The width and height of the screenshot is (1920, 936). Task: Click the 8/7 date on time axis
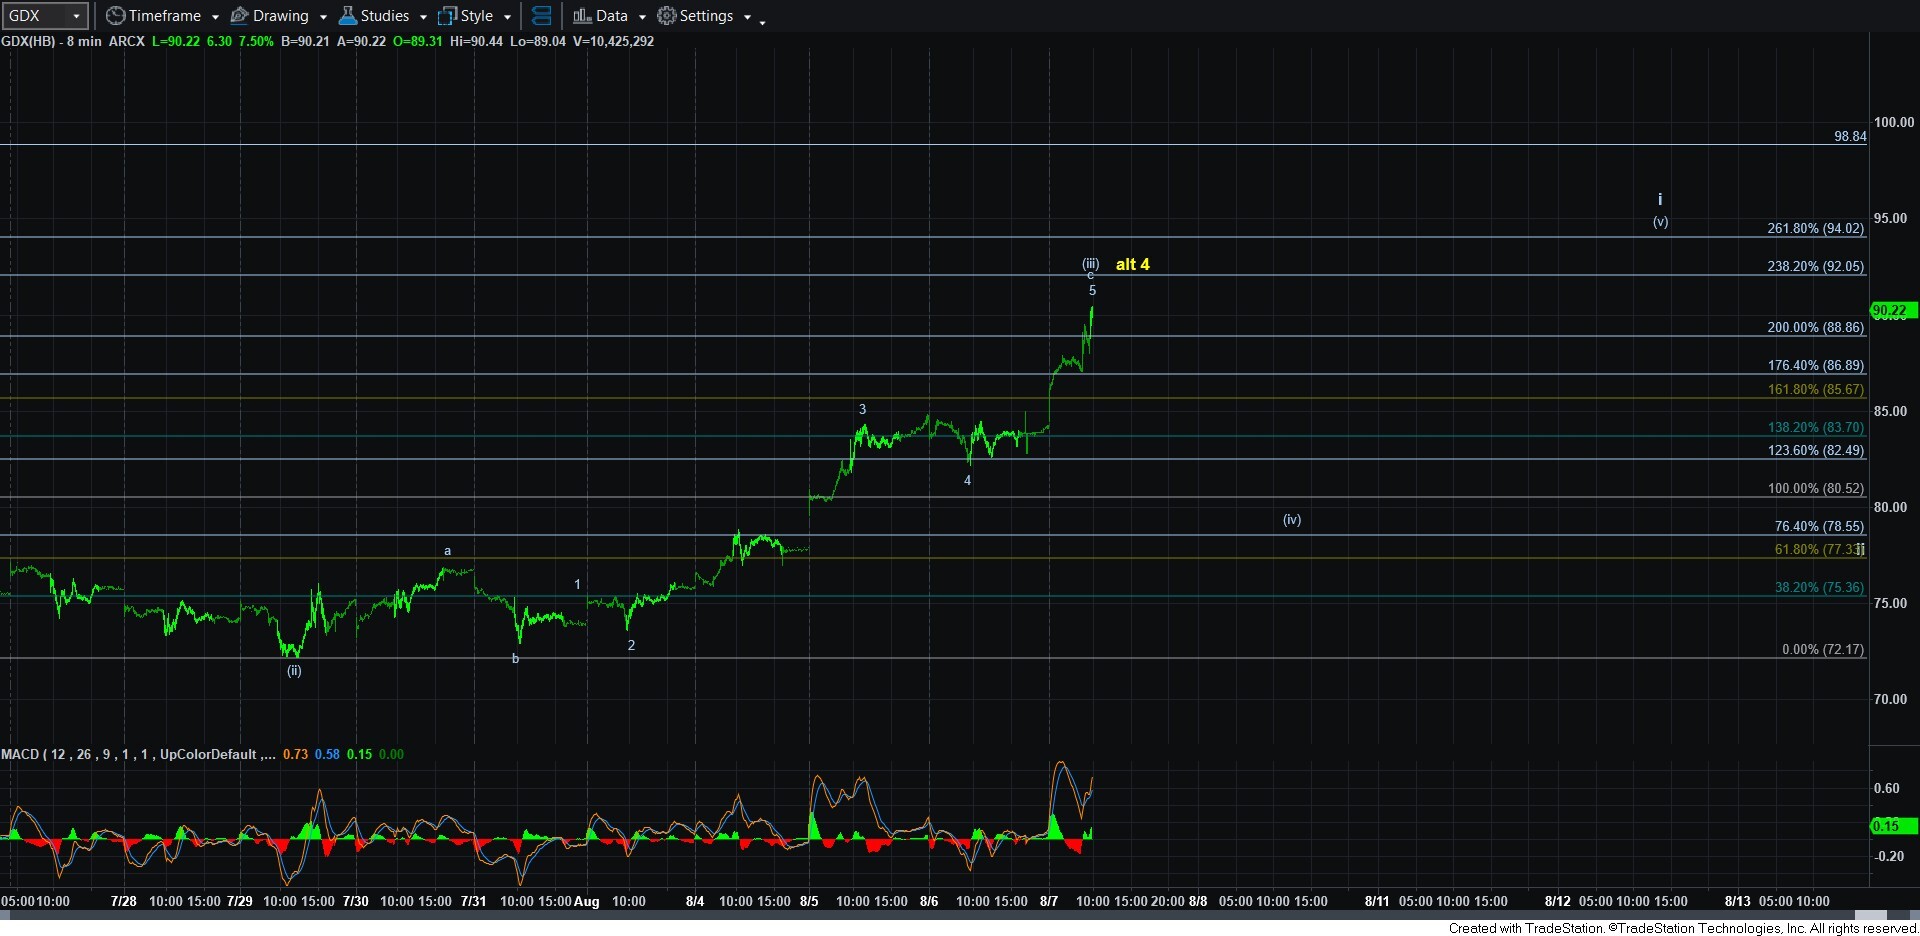(1048, 901)
